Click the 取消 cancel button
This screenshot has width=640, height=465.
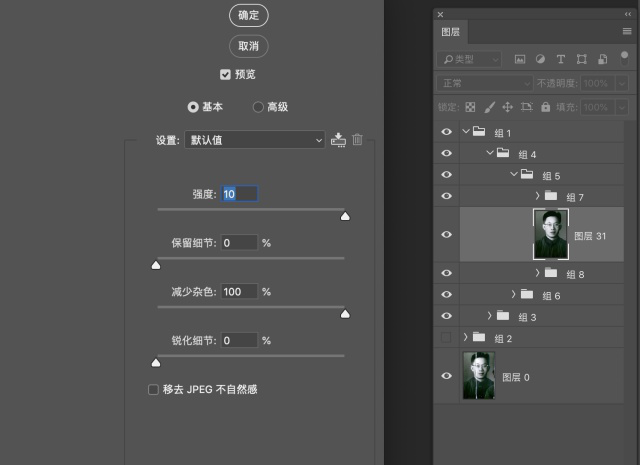pos(248,46)
